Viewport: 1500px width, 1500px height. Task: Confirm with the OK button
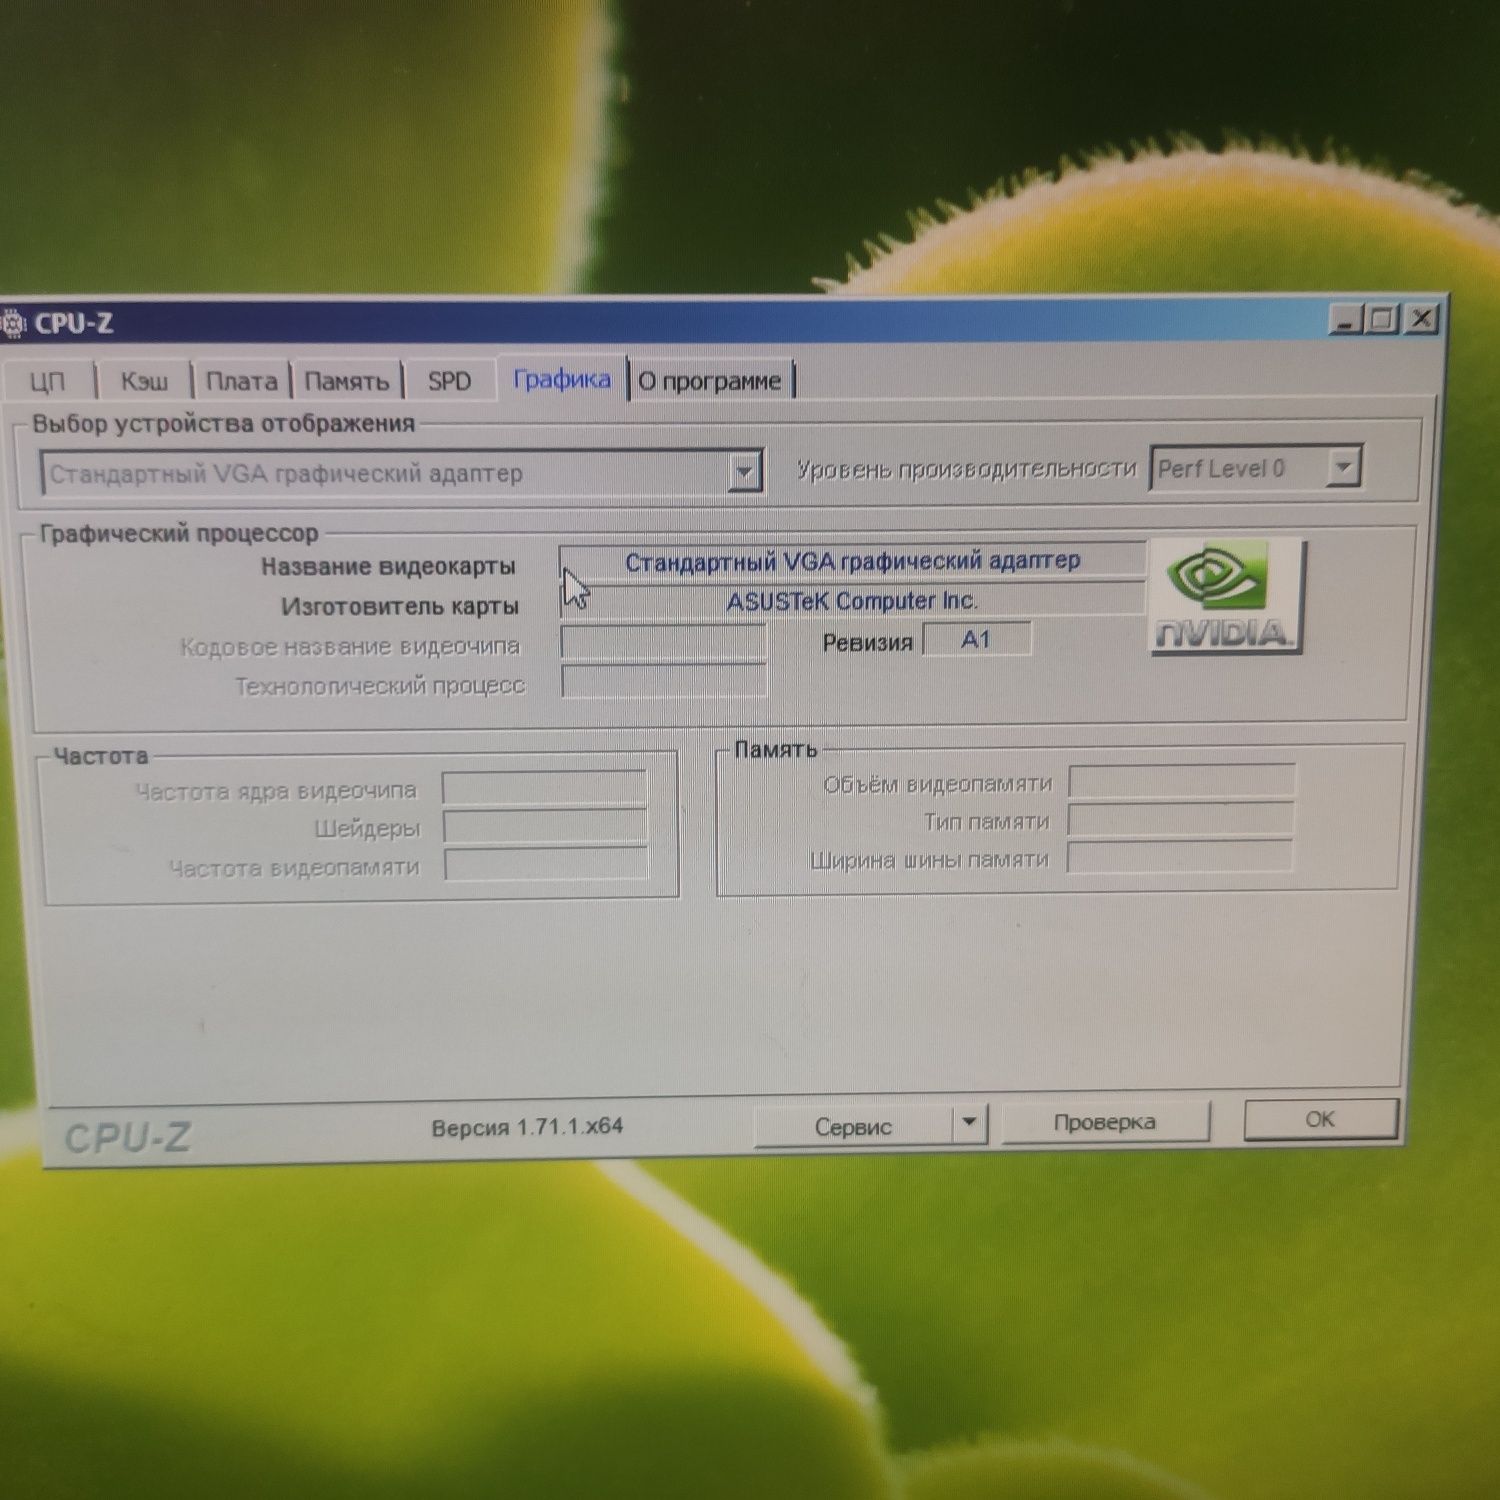(x=1320, y=1119)
